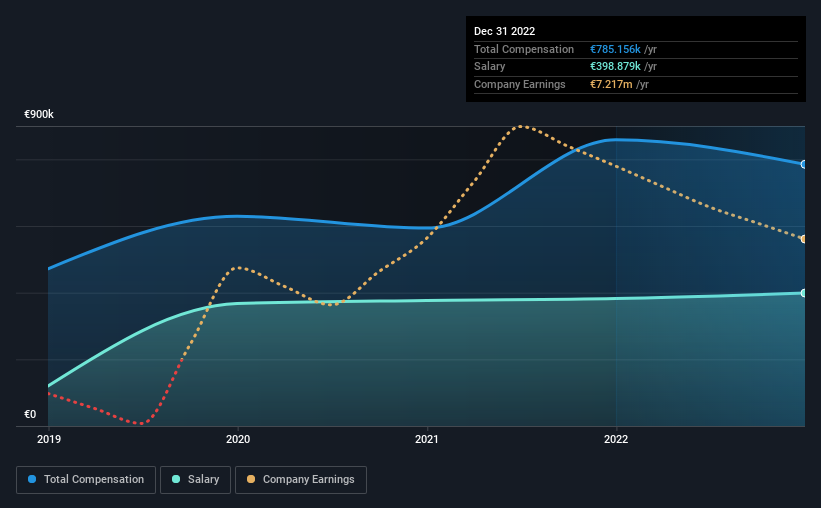Click the Total Compensation end-point marker
This screenshot has height=508, width=821.
(804, 164)
